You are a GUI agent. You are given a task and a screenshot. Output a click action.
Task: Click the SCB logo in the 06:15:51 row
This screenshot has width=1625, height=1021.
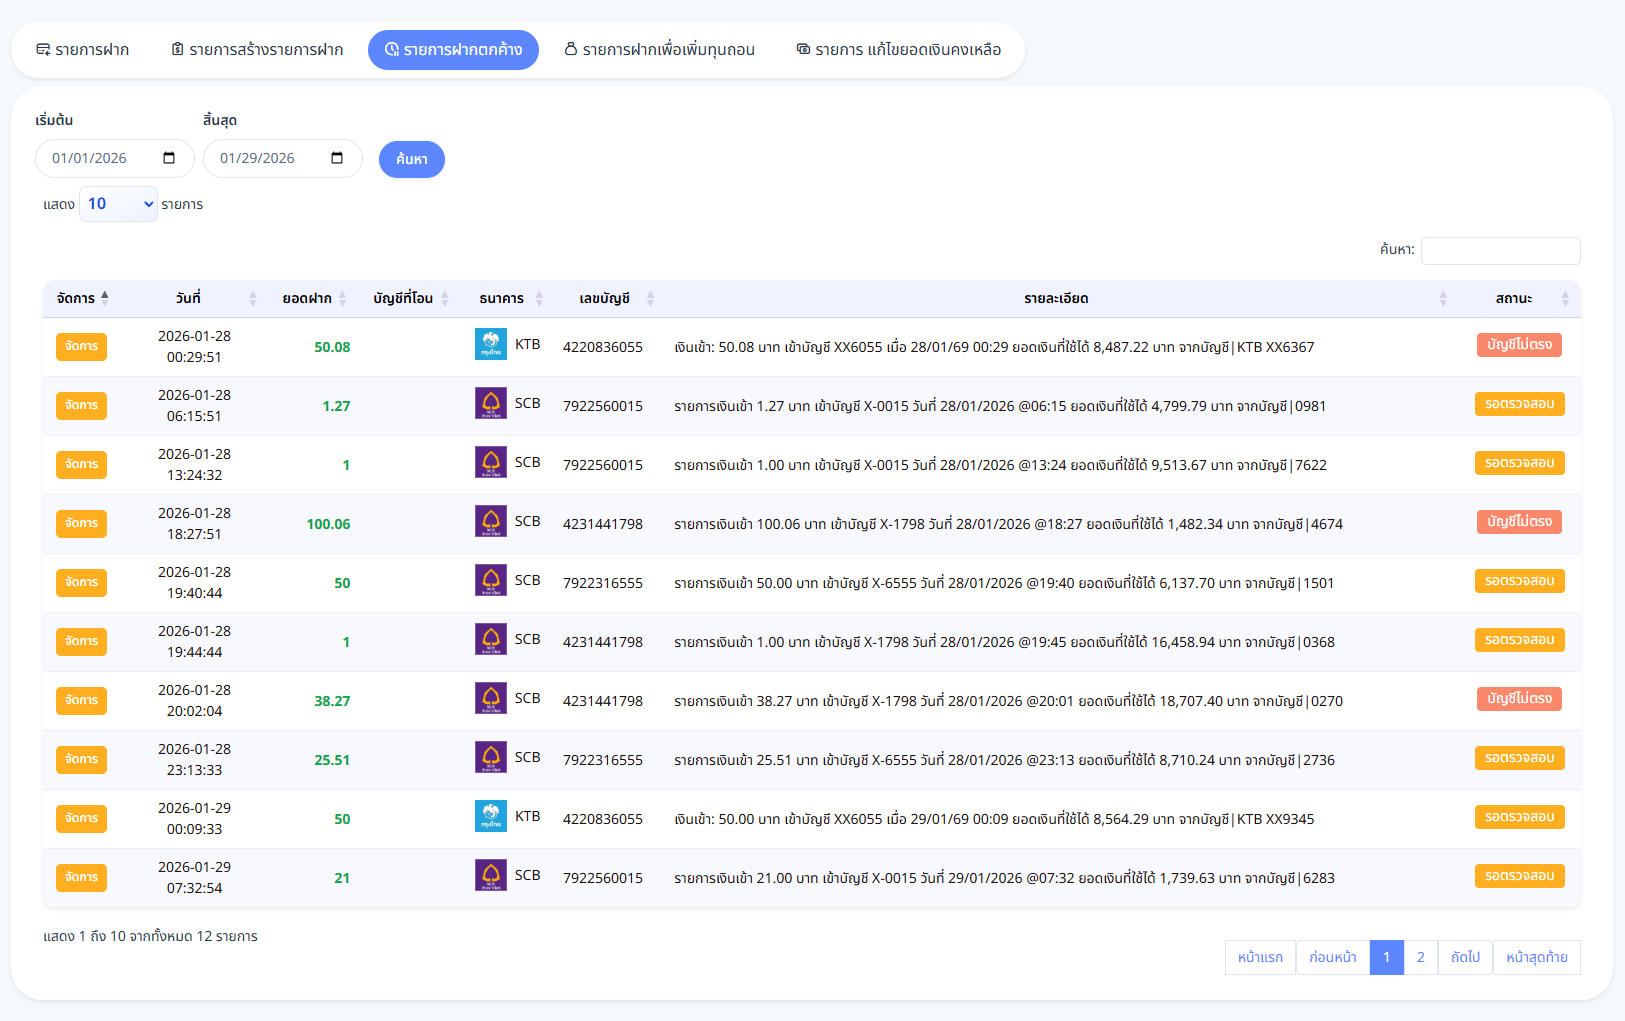490,403
